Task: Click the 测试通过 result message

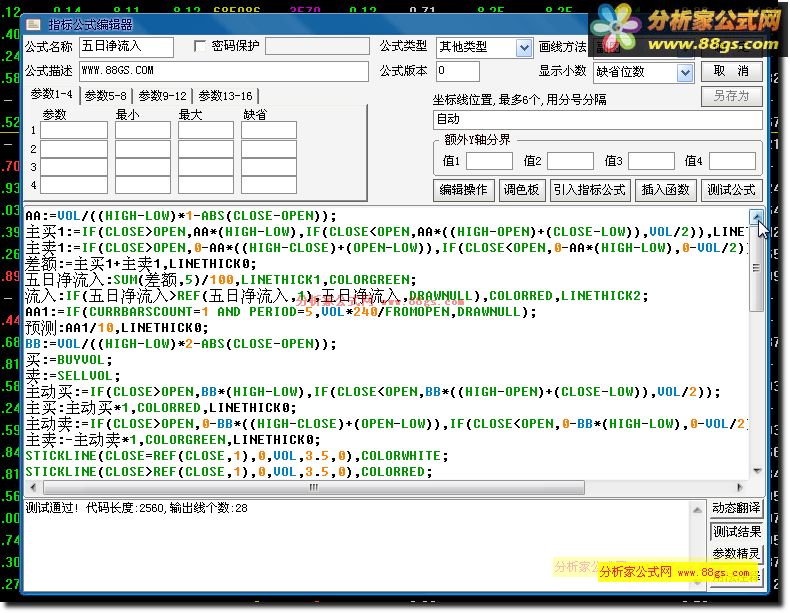Action: point(137,508)
